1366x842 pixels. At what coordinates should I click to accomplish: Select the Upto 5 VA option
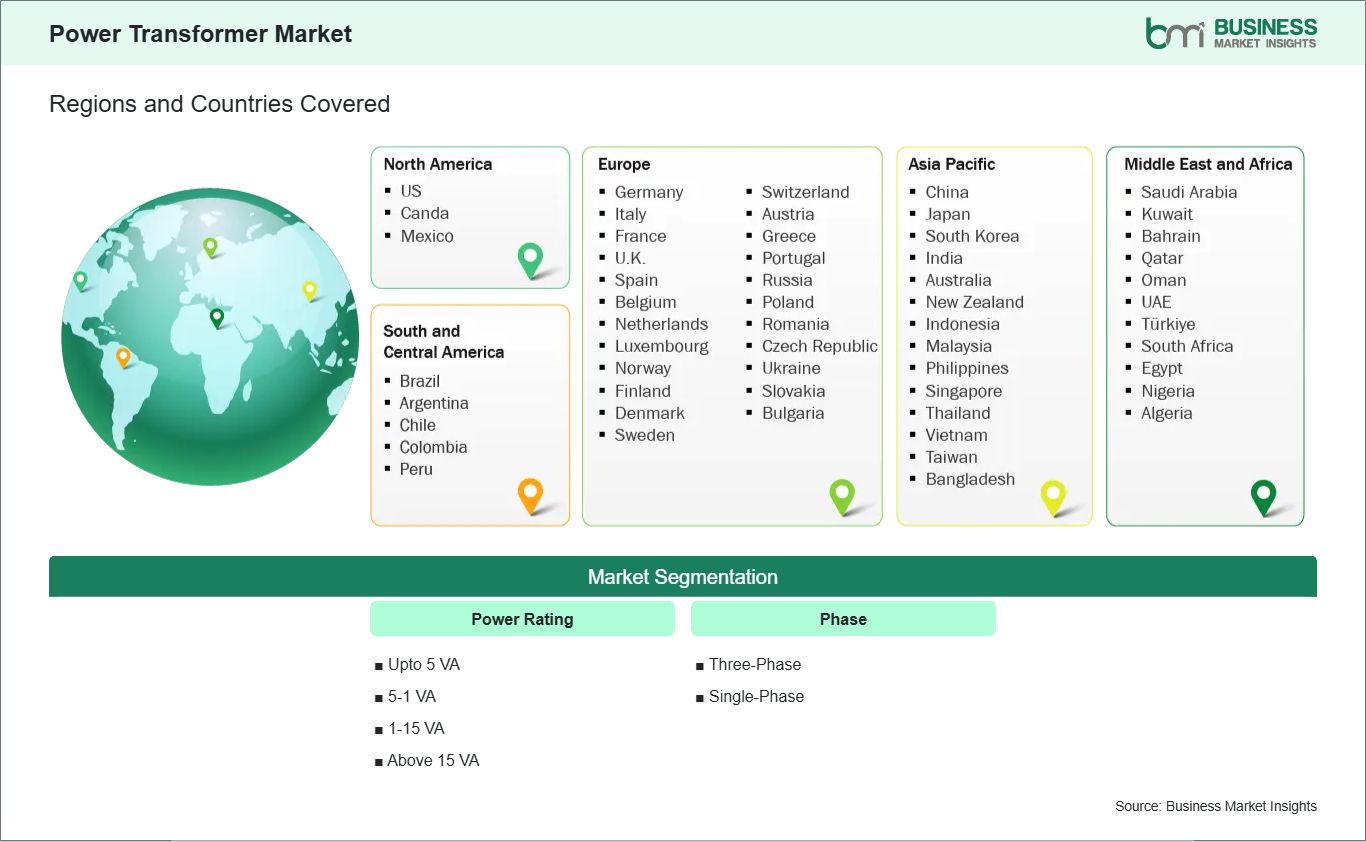pos(424,664)
